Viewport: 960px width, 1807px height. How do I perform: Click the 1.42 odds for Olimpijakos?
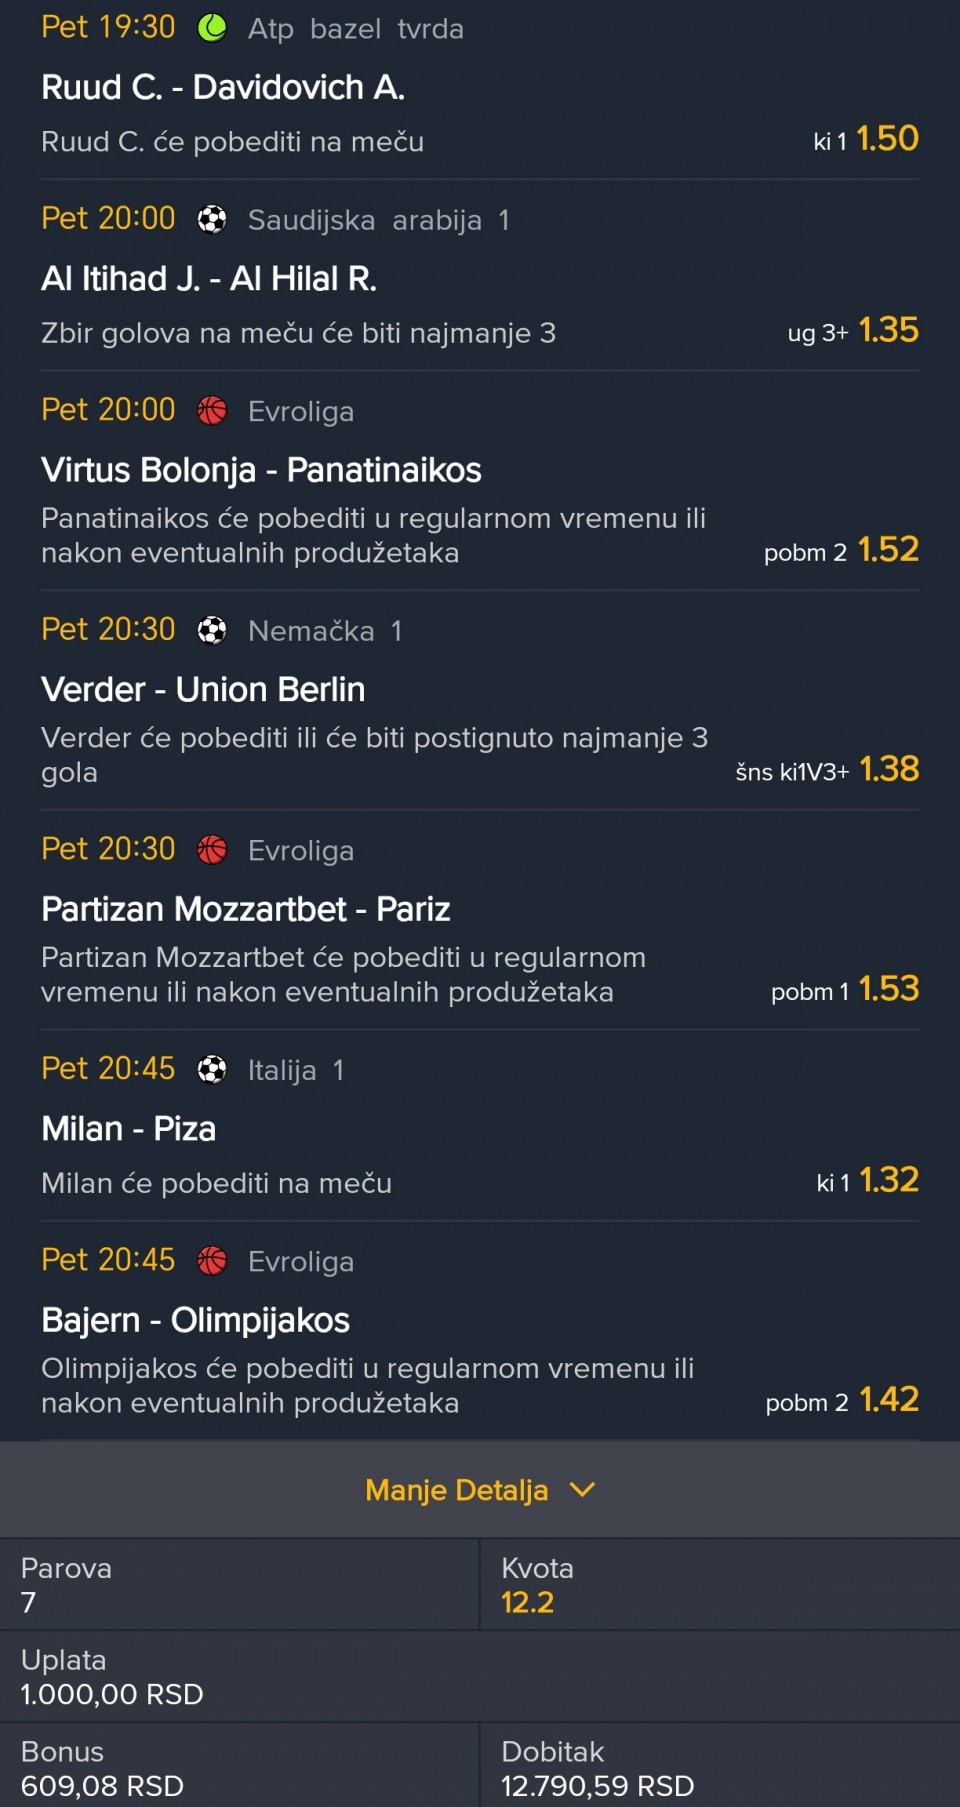point(888,1400)
